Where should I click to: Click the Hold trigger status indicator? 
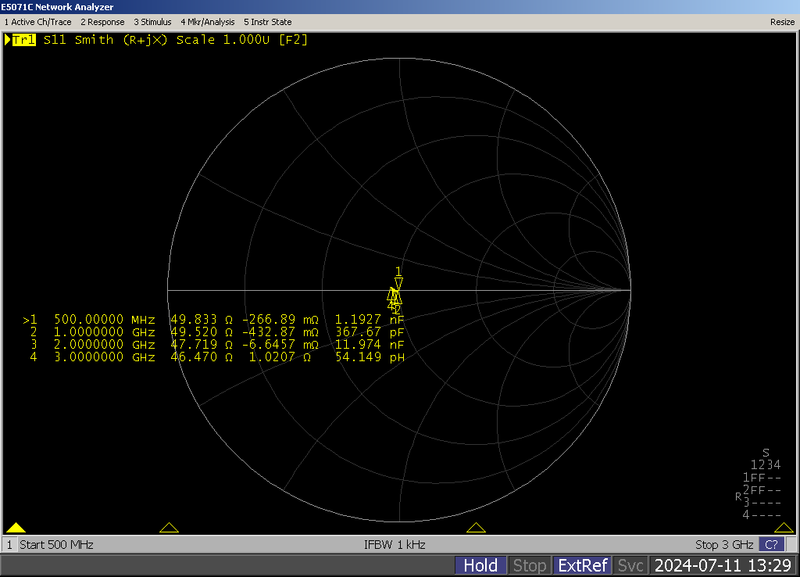pyautogui.click(x=481, y=566)
